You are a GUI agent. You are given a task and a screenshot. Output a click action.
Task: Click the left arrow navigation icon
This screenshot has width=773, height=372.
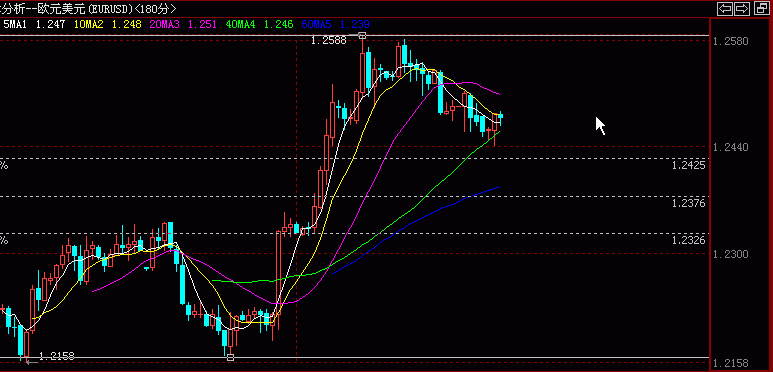coord(724,8)
